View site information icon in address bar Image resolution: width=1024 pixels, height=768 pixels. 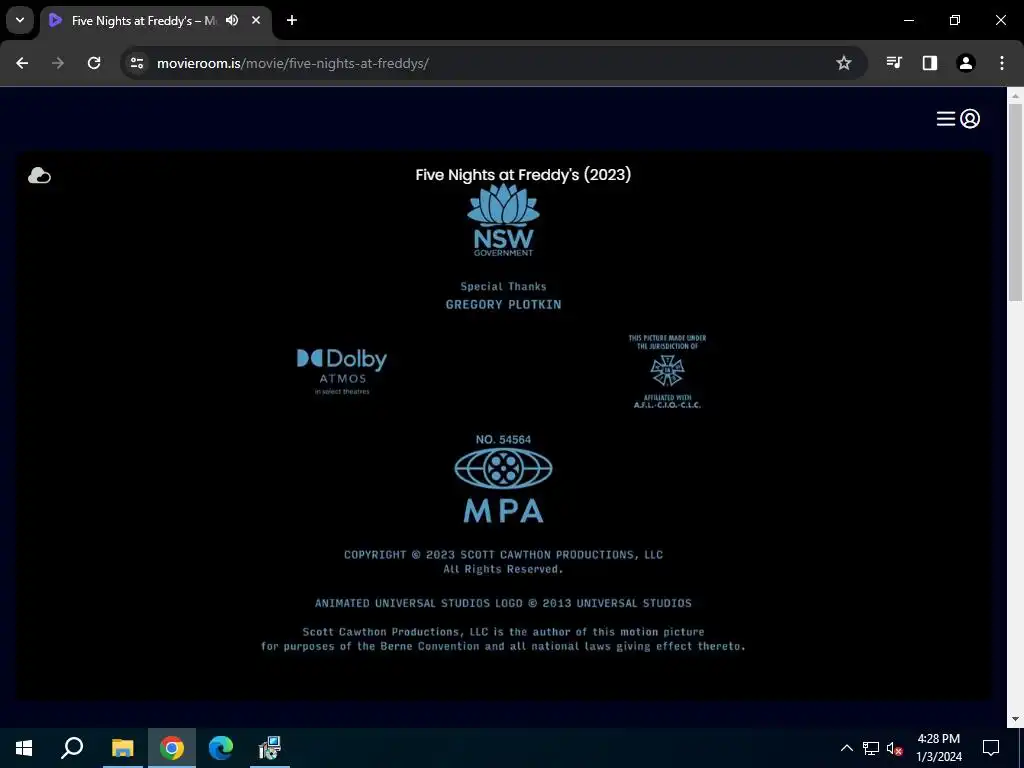coord(137,63)
